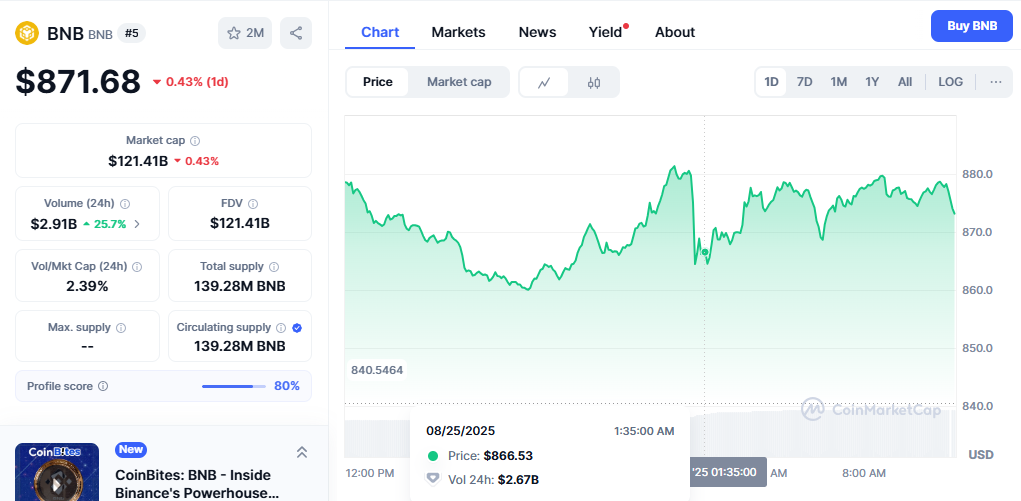This screenshot has height=501, width=1021.
Task: Toggle chart to Market cap view
Action: 459,82
